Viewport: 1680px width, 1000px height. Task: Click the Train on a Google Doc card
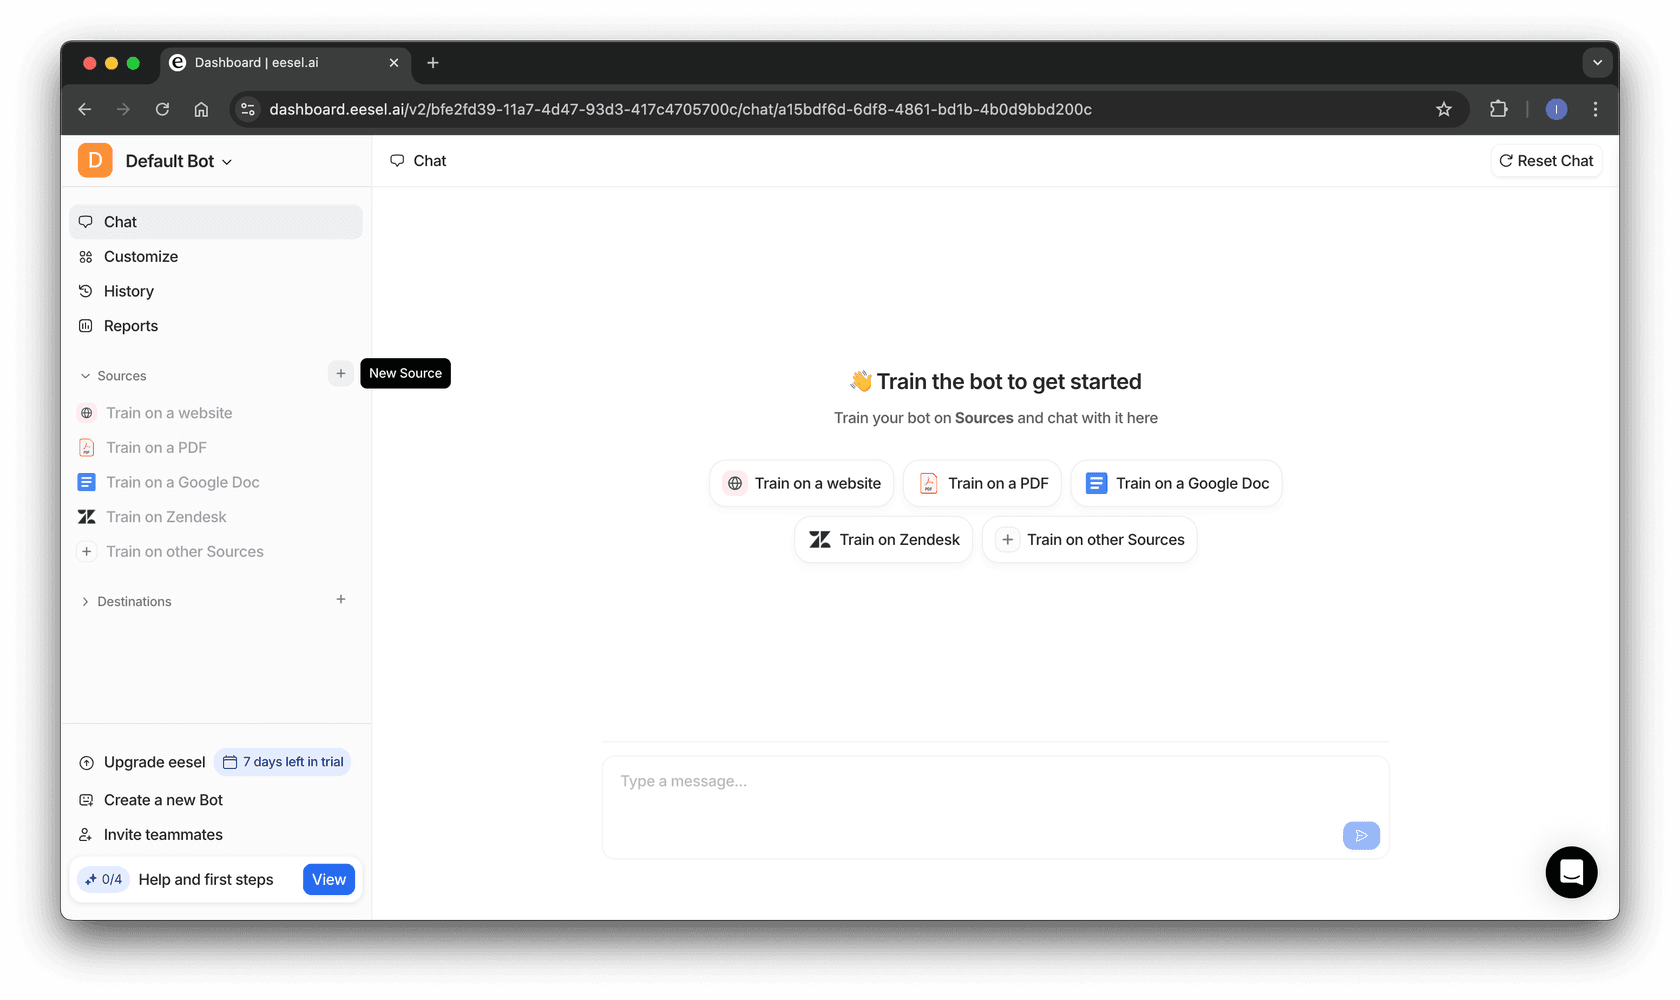pos(1177,484)
